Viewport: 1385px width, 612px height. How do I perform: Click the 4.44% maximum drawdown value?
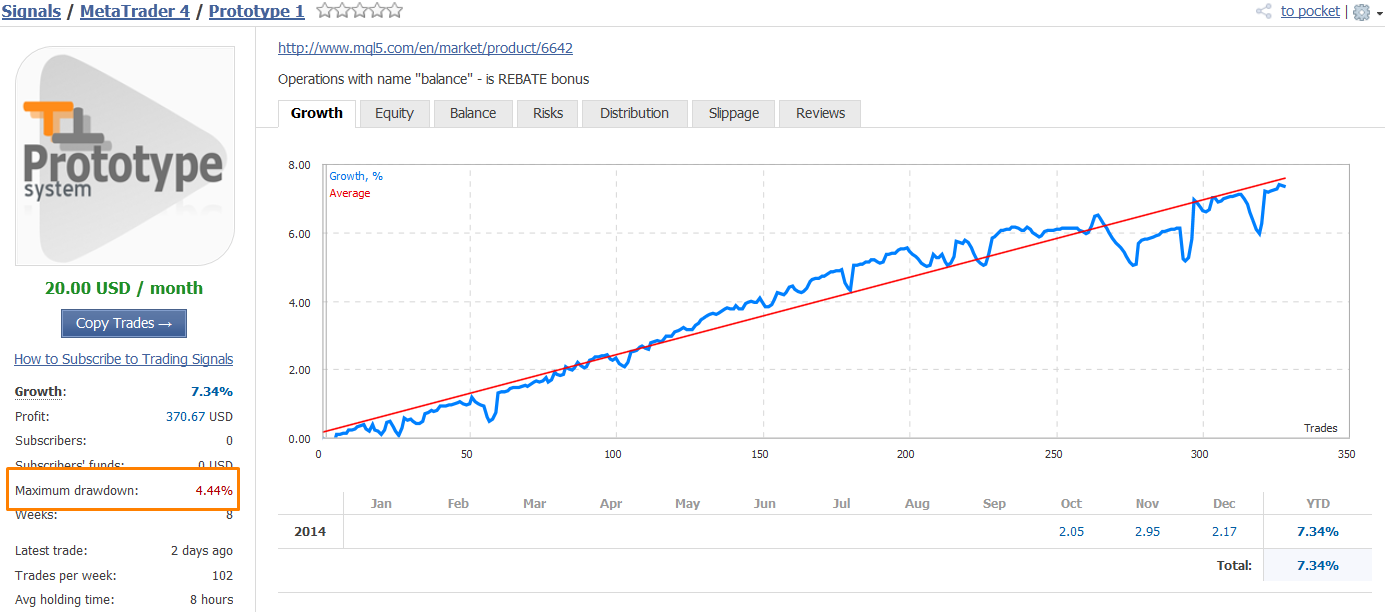(213, 491)
